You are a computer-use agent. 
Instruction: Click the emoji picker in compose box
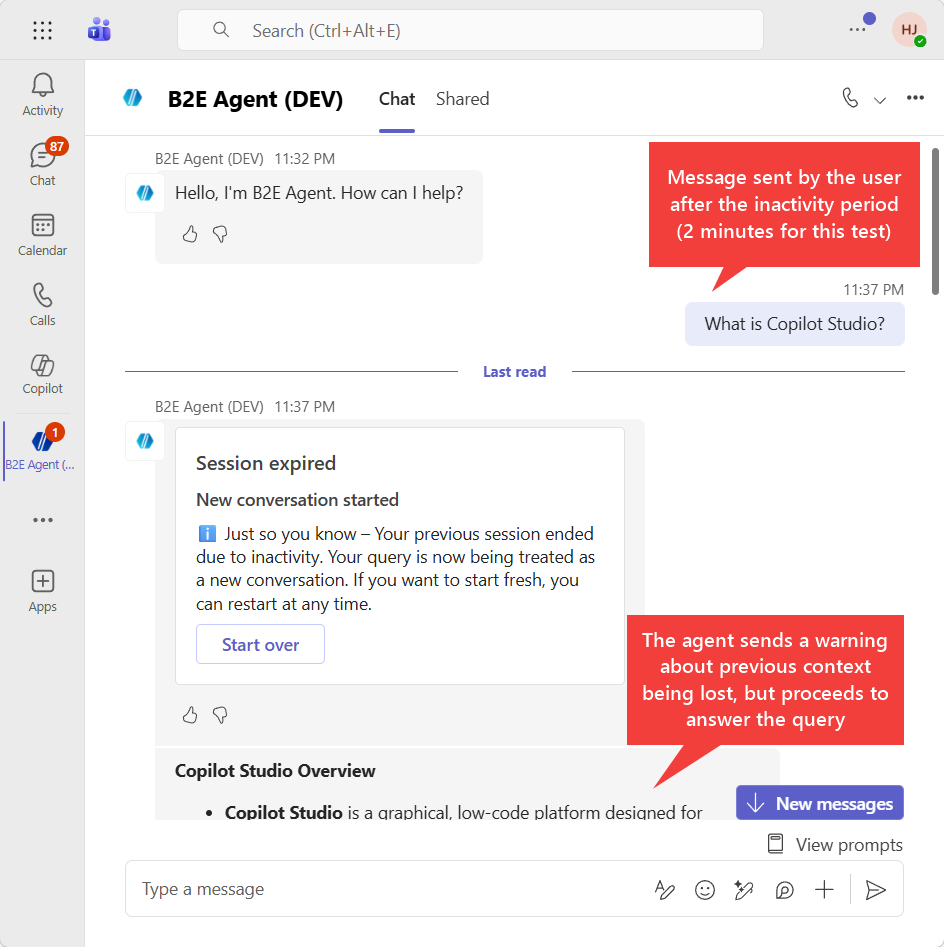(705, 890)
